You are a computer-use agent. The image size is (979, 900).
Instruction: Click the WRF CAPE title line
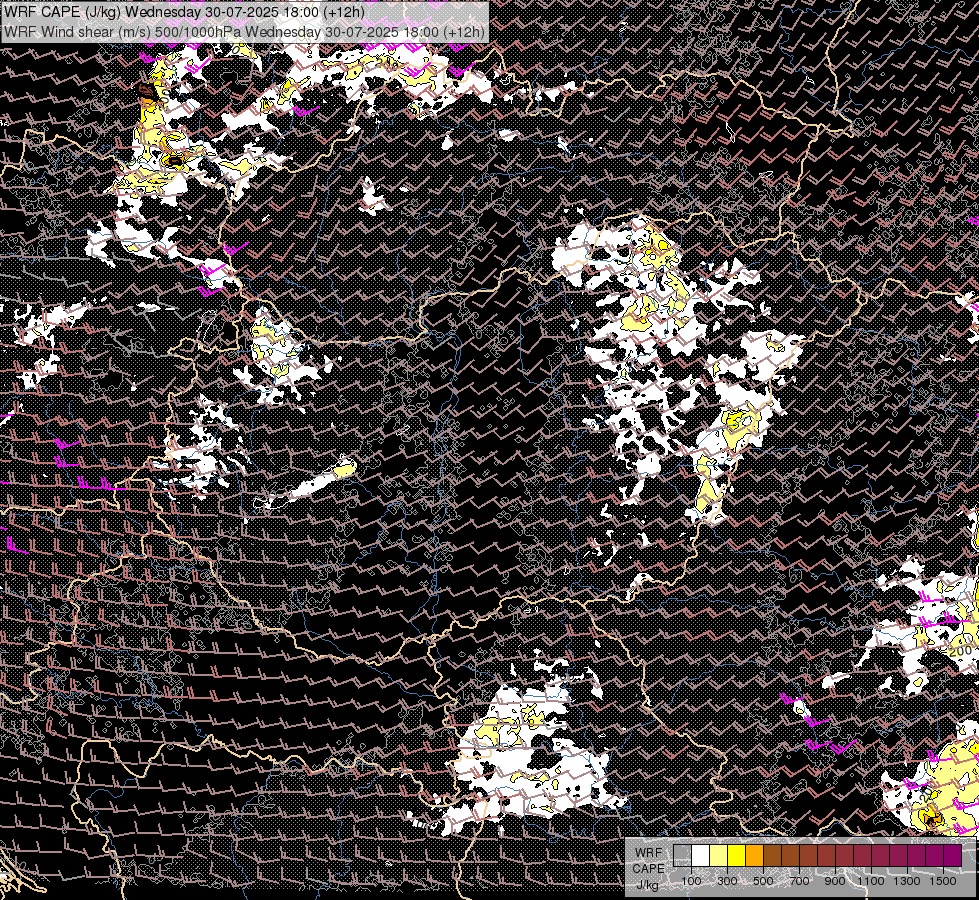[184, 12]
